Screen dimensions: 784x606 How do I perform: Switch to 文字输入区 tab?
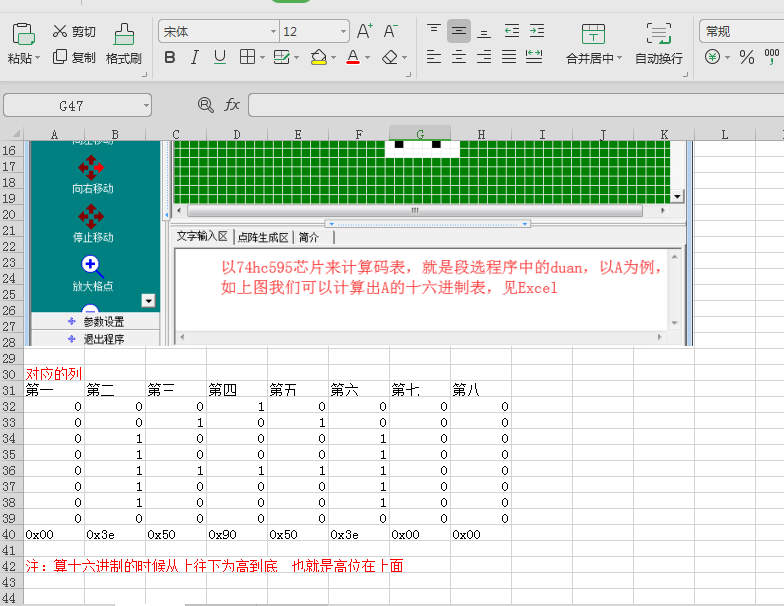[202, 236]
